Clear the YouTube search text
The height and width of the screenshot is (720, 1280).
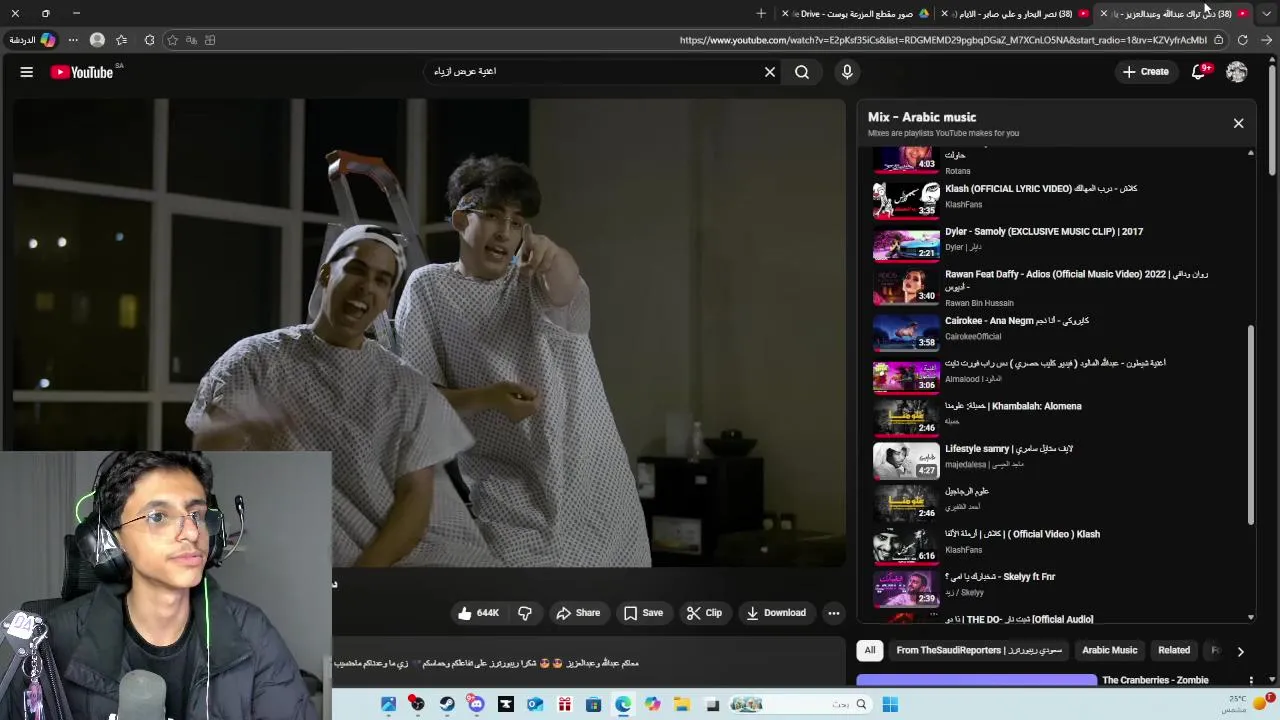click(770, 72)
